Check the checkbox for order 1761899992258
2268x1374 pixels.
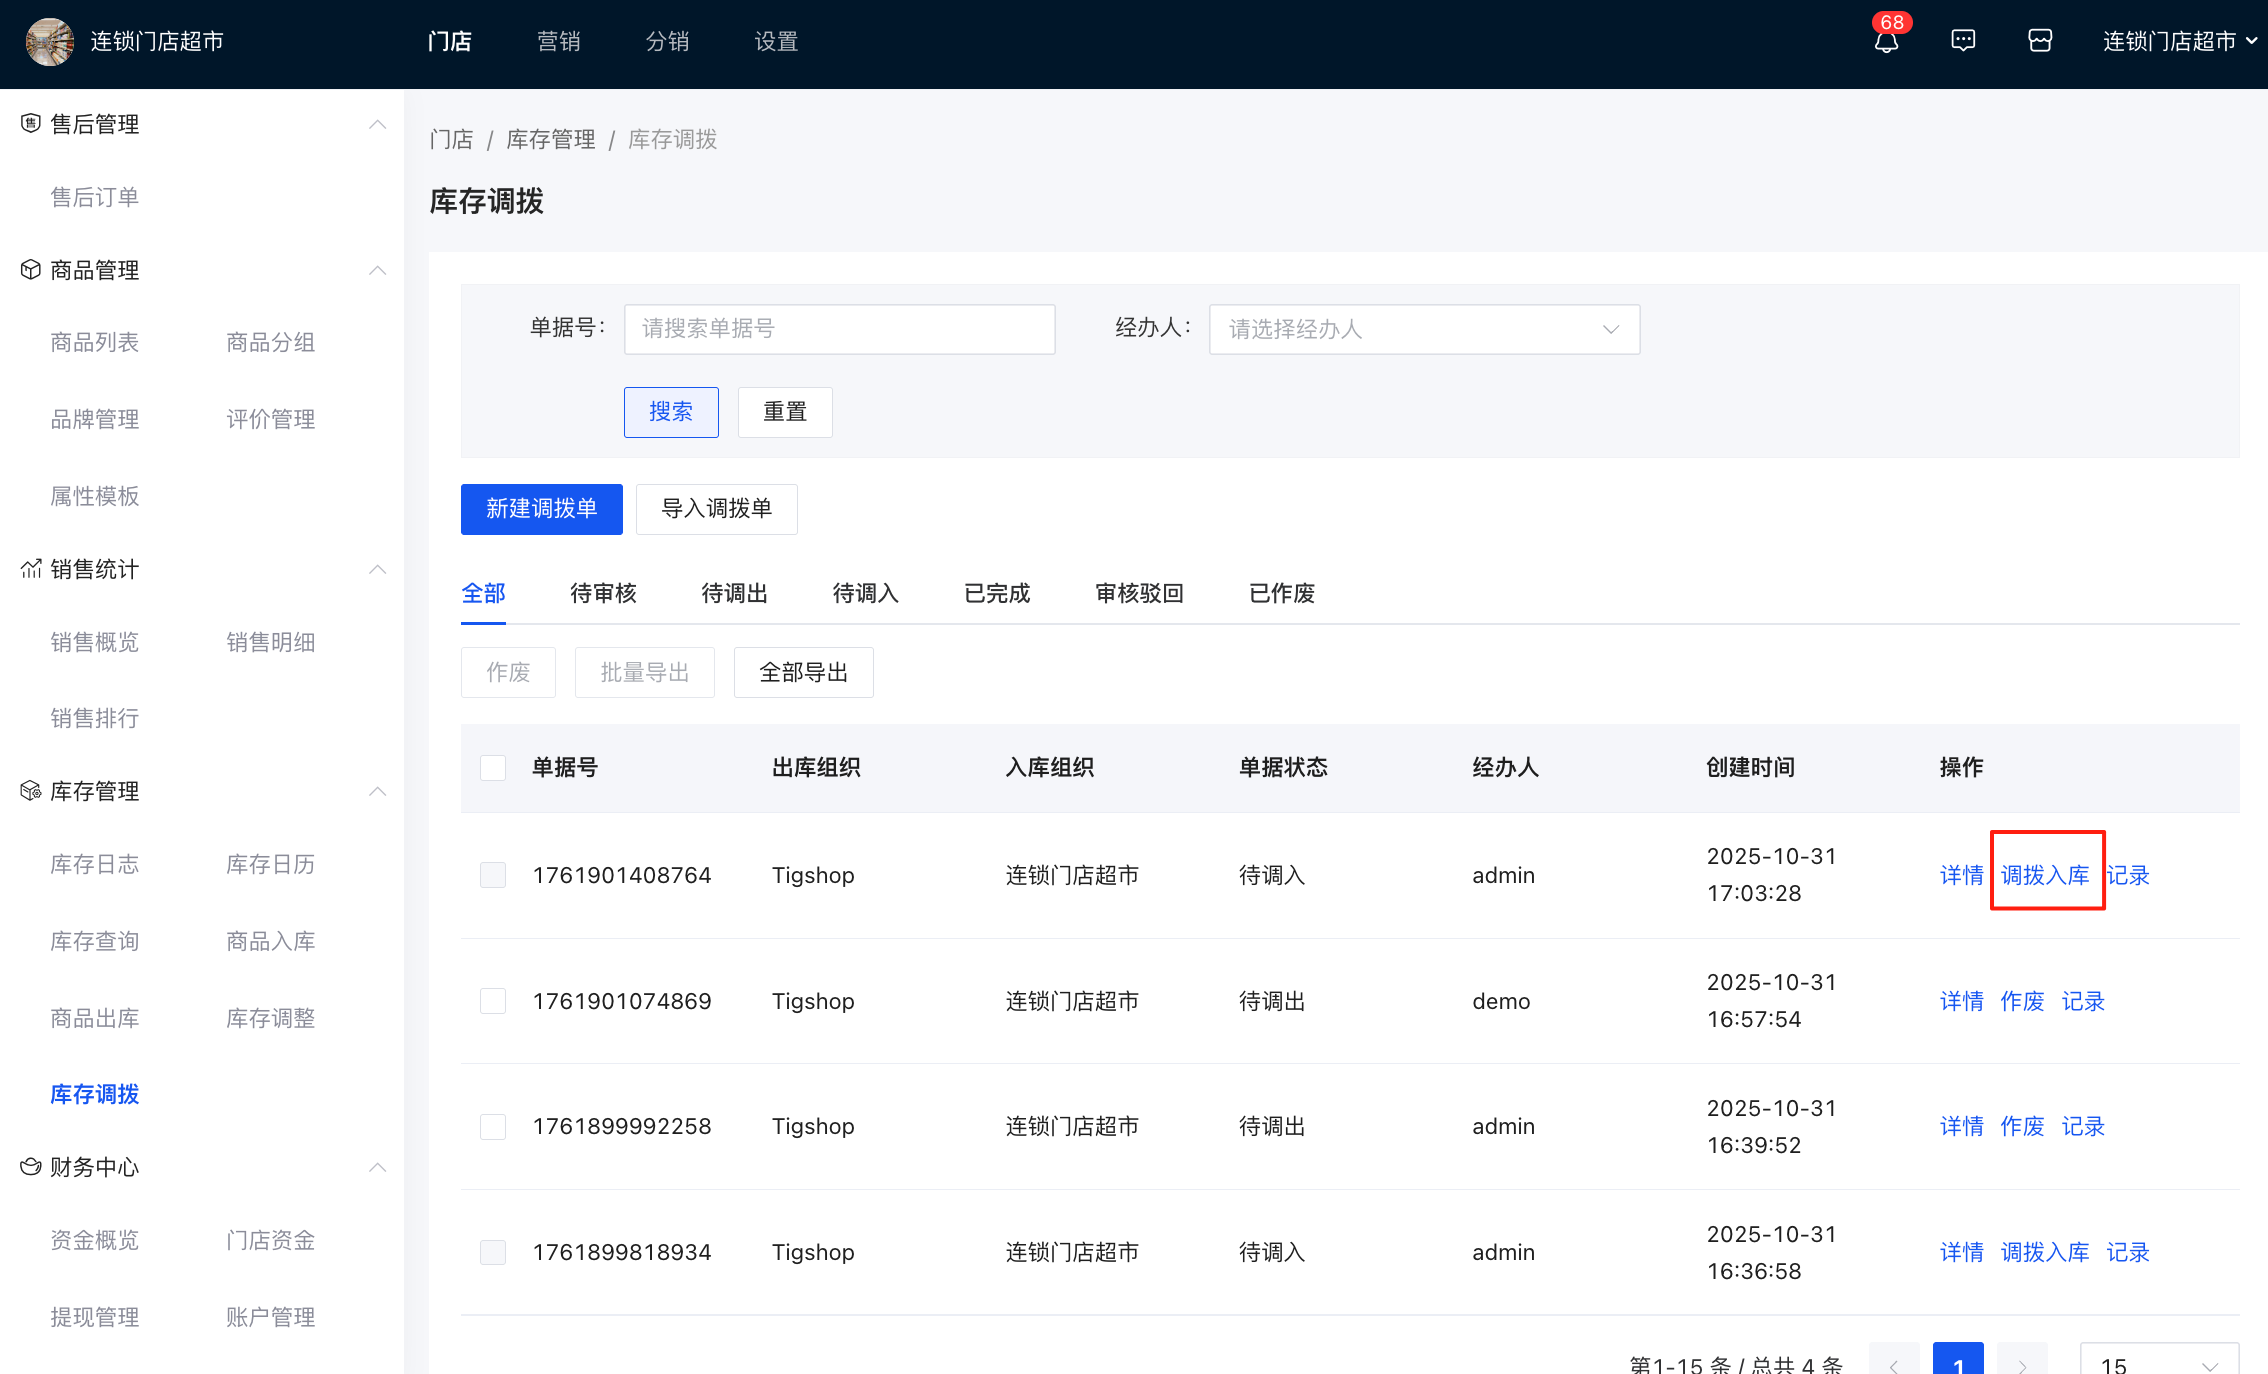click(x=493, y=1126)
